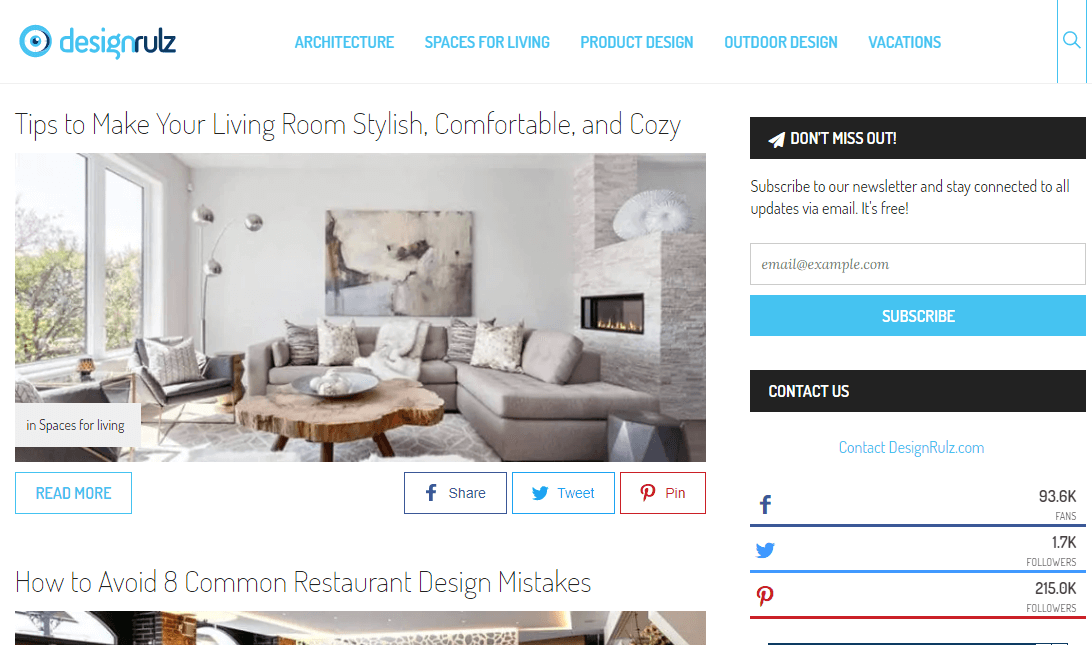Viewport: 1092px width, 645px height.
Task: Select Outdoor Design in navigation
Action: [781, 42]
